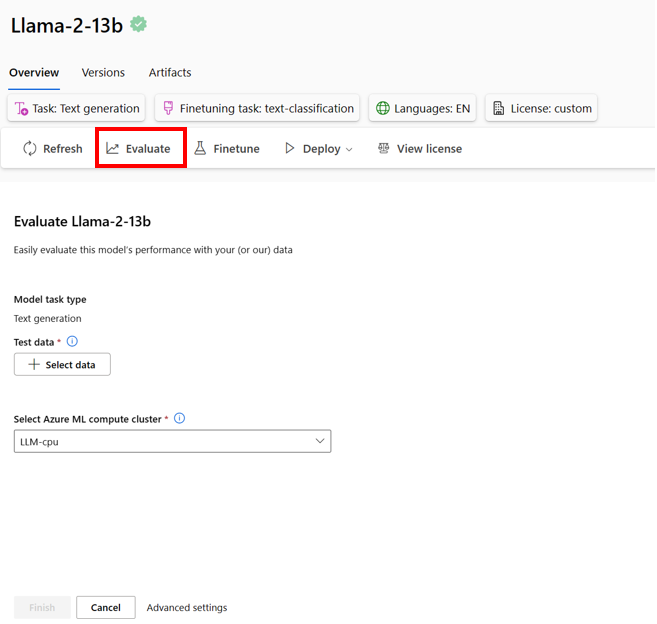Click the License document icon

[499, 108]
